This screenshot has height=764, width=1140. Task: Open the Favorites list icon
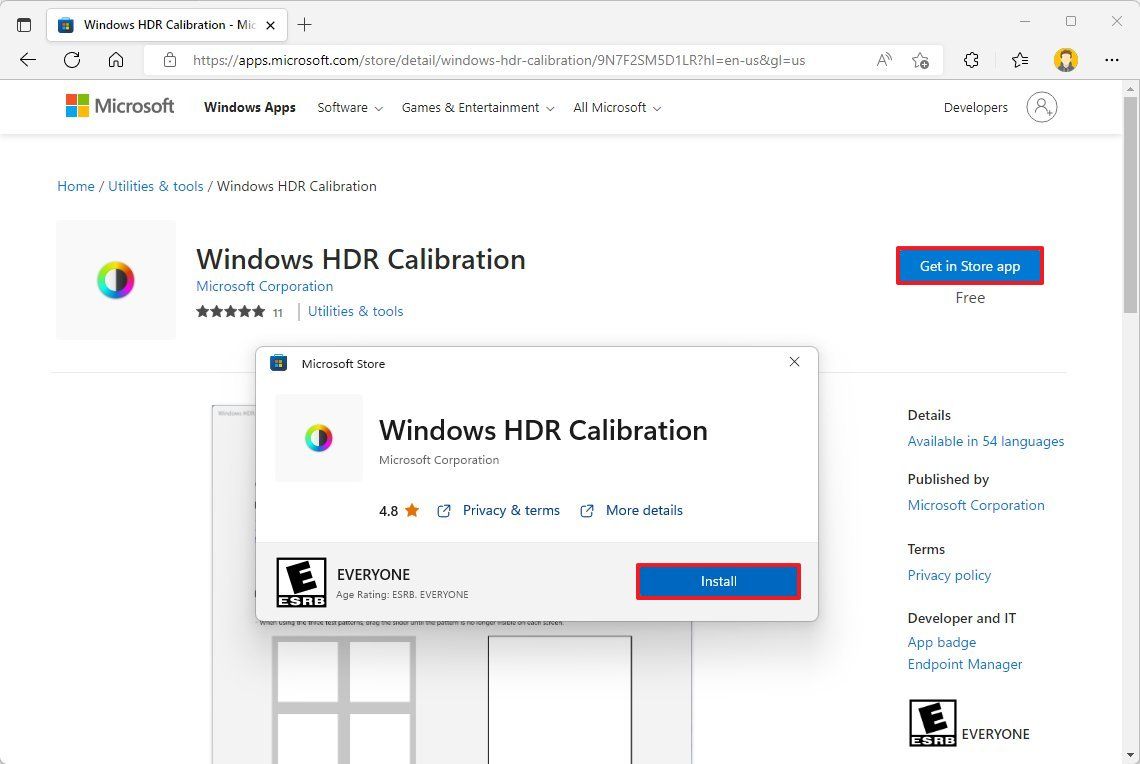pyautogui.click(x=1020, y=60)
